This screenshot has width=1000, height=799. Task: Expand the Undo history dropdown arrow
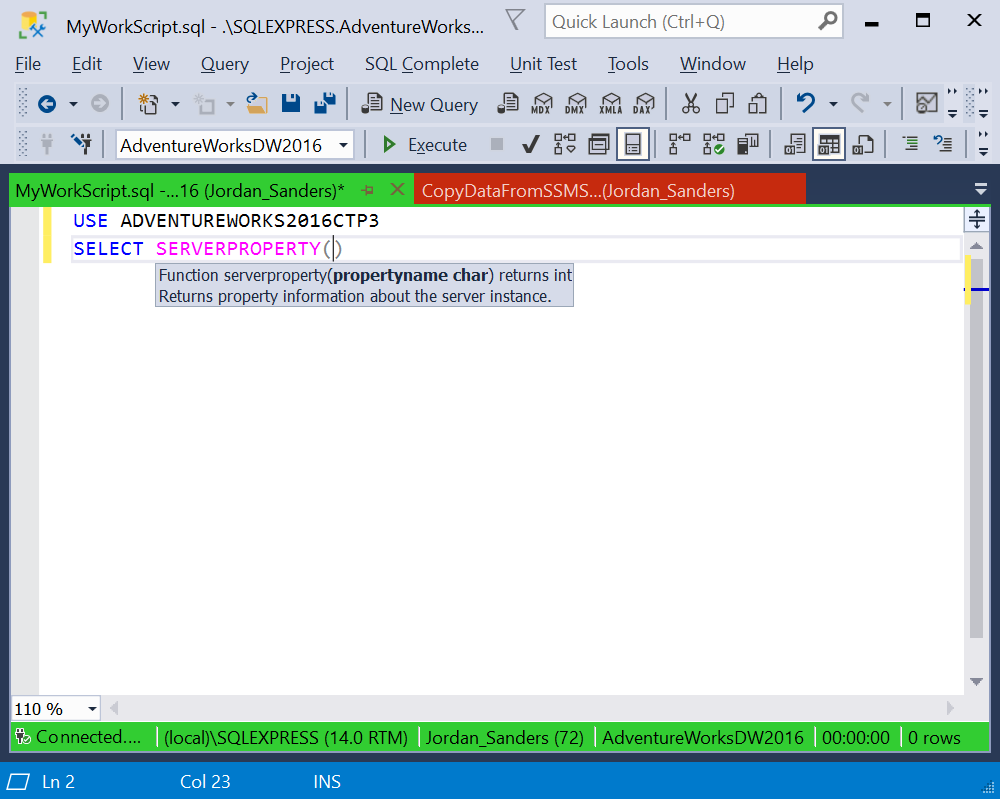833,104
